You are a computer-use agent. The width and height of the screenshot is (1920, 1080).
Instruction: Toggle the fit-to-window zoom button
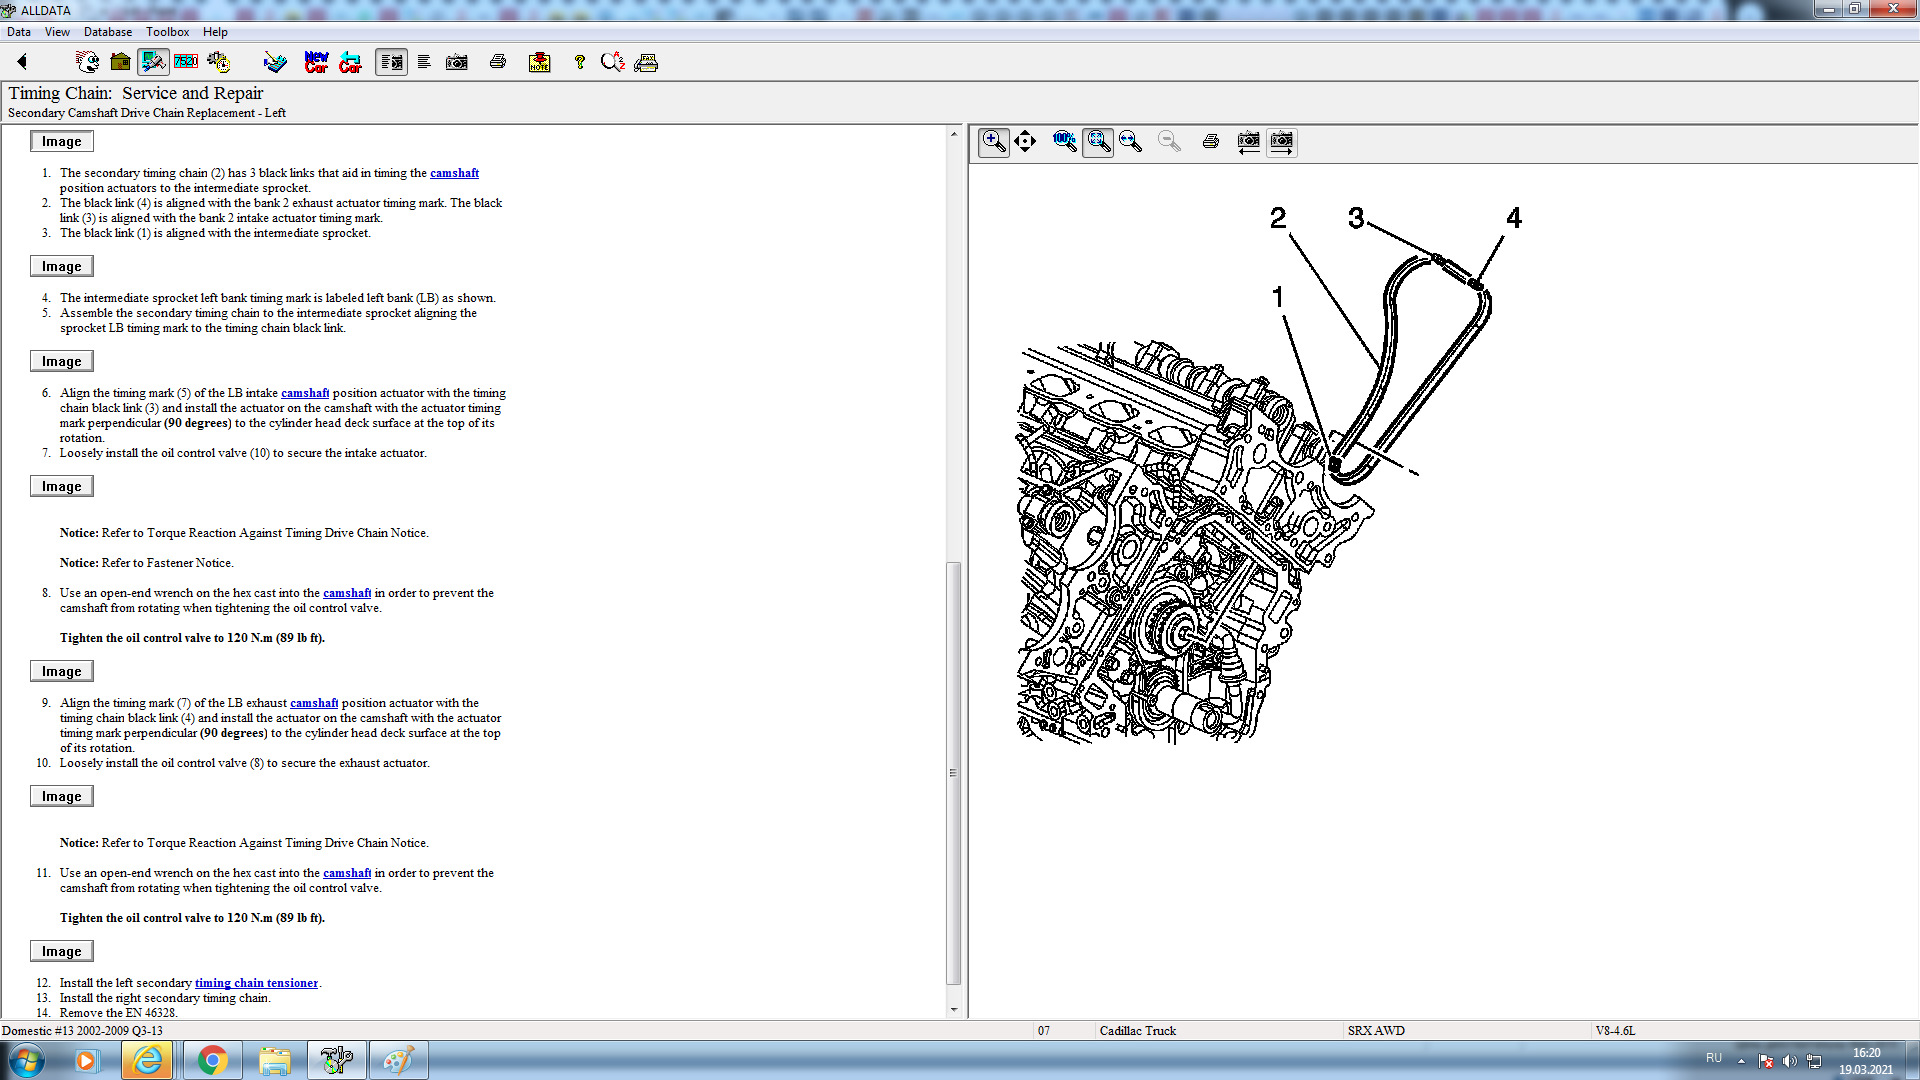pos(1098,141)
